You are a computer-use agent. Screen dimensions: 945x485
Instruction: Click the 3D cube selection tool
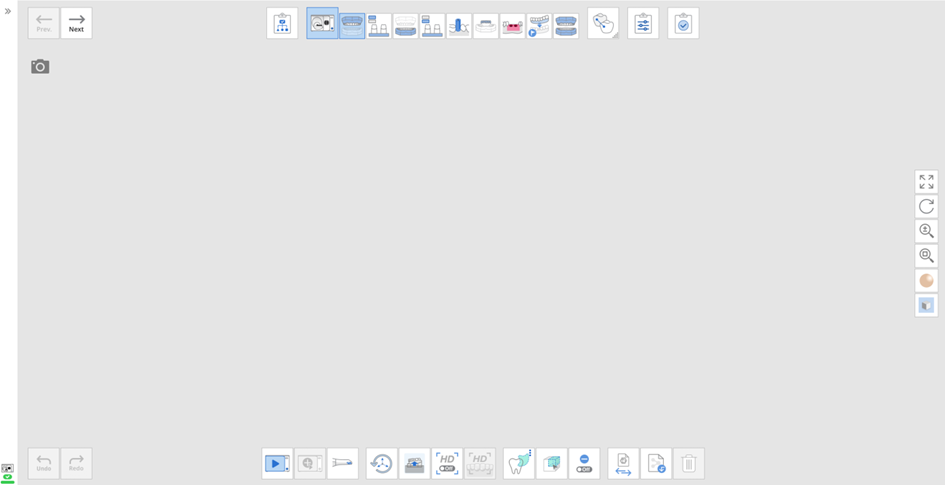(551, 463)
